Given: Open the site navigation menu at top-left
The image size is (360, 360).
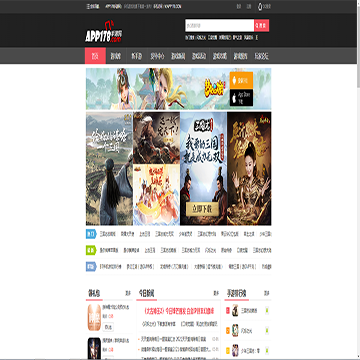Looking at the screenshot, I should (x=93, y=6).
